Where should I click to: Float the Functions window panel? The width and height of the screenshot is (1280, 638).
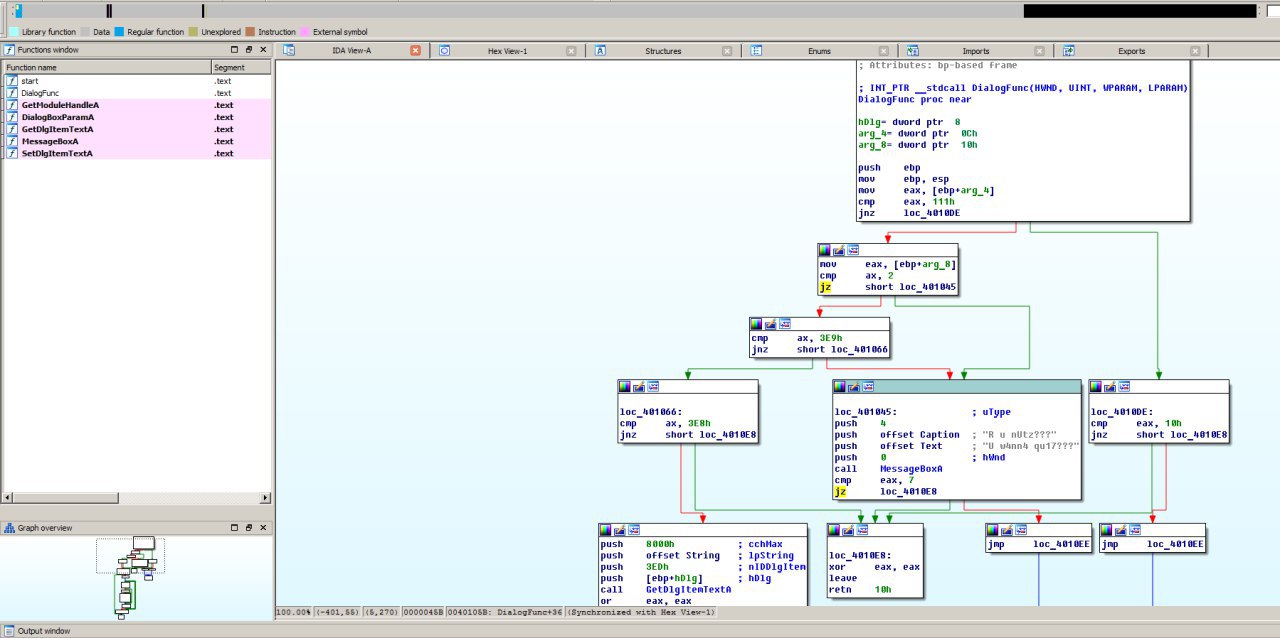249,49
